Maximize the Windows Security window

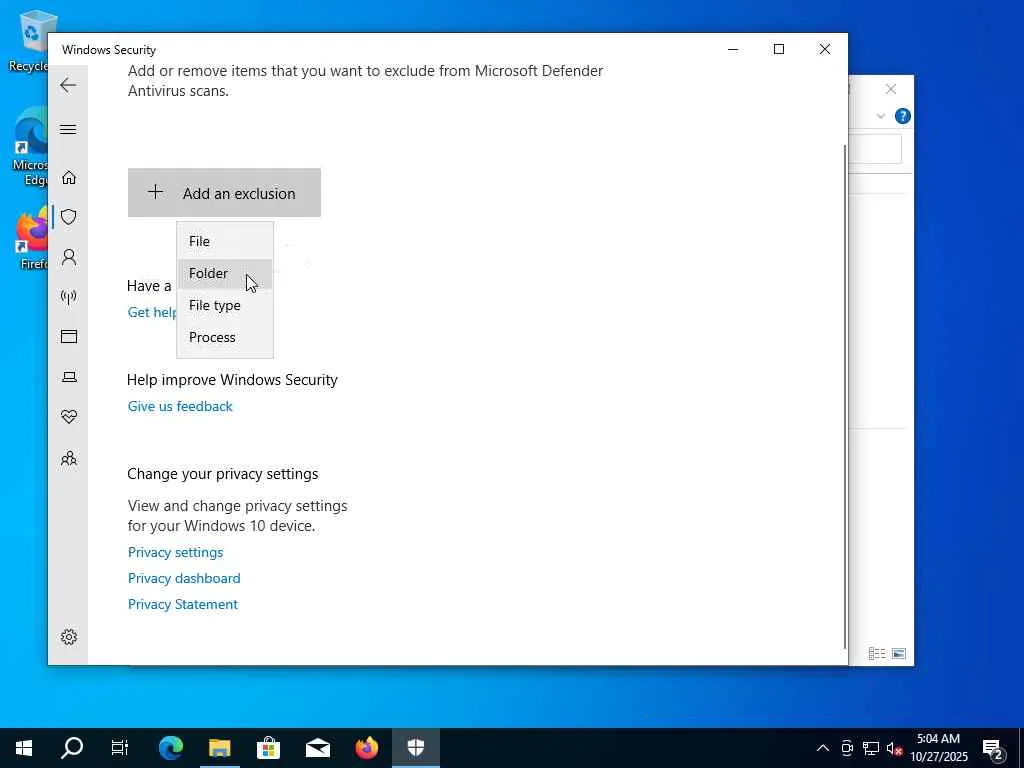(x=778, y=49)
